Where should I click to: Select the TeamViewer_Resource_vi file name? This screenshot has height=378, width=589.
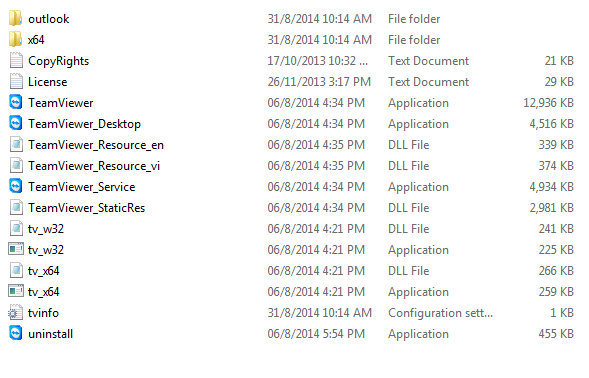94,166
